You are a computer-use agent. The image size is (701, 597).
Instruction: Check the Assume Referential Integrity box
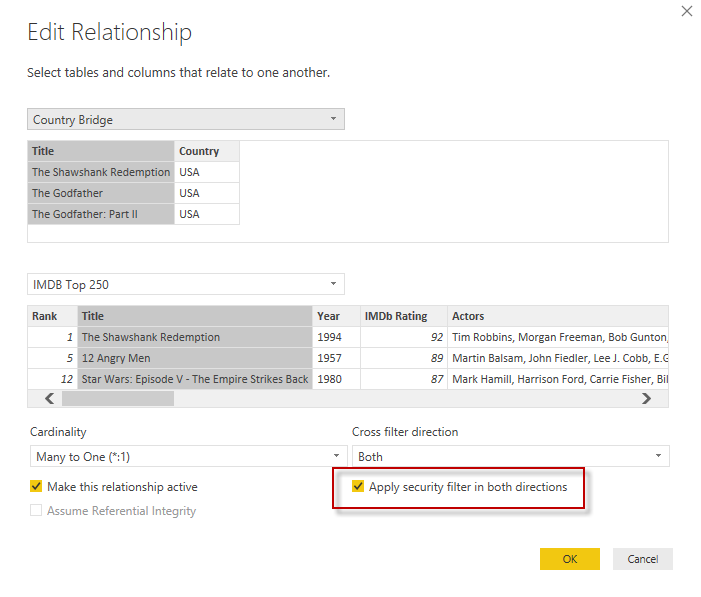click(x=36, y=510)
